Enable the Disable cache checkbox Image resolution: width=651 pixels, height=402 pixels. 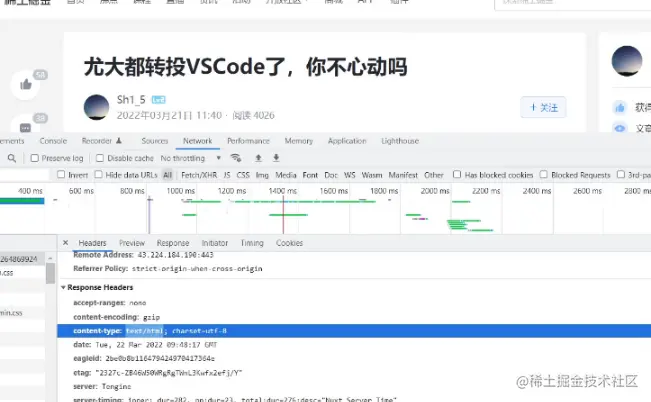[x=100, y=158]
